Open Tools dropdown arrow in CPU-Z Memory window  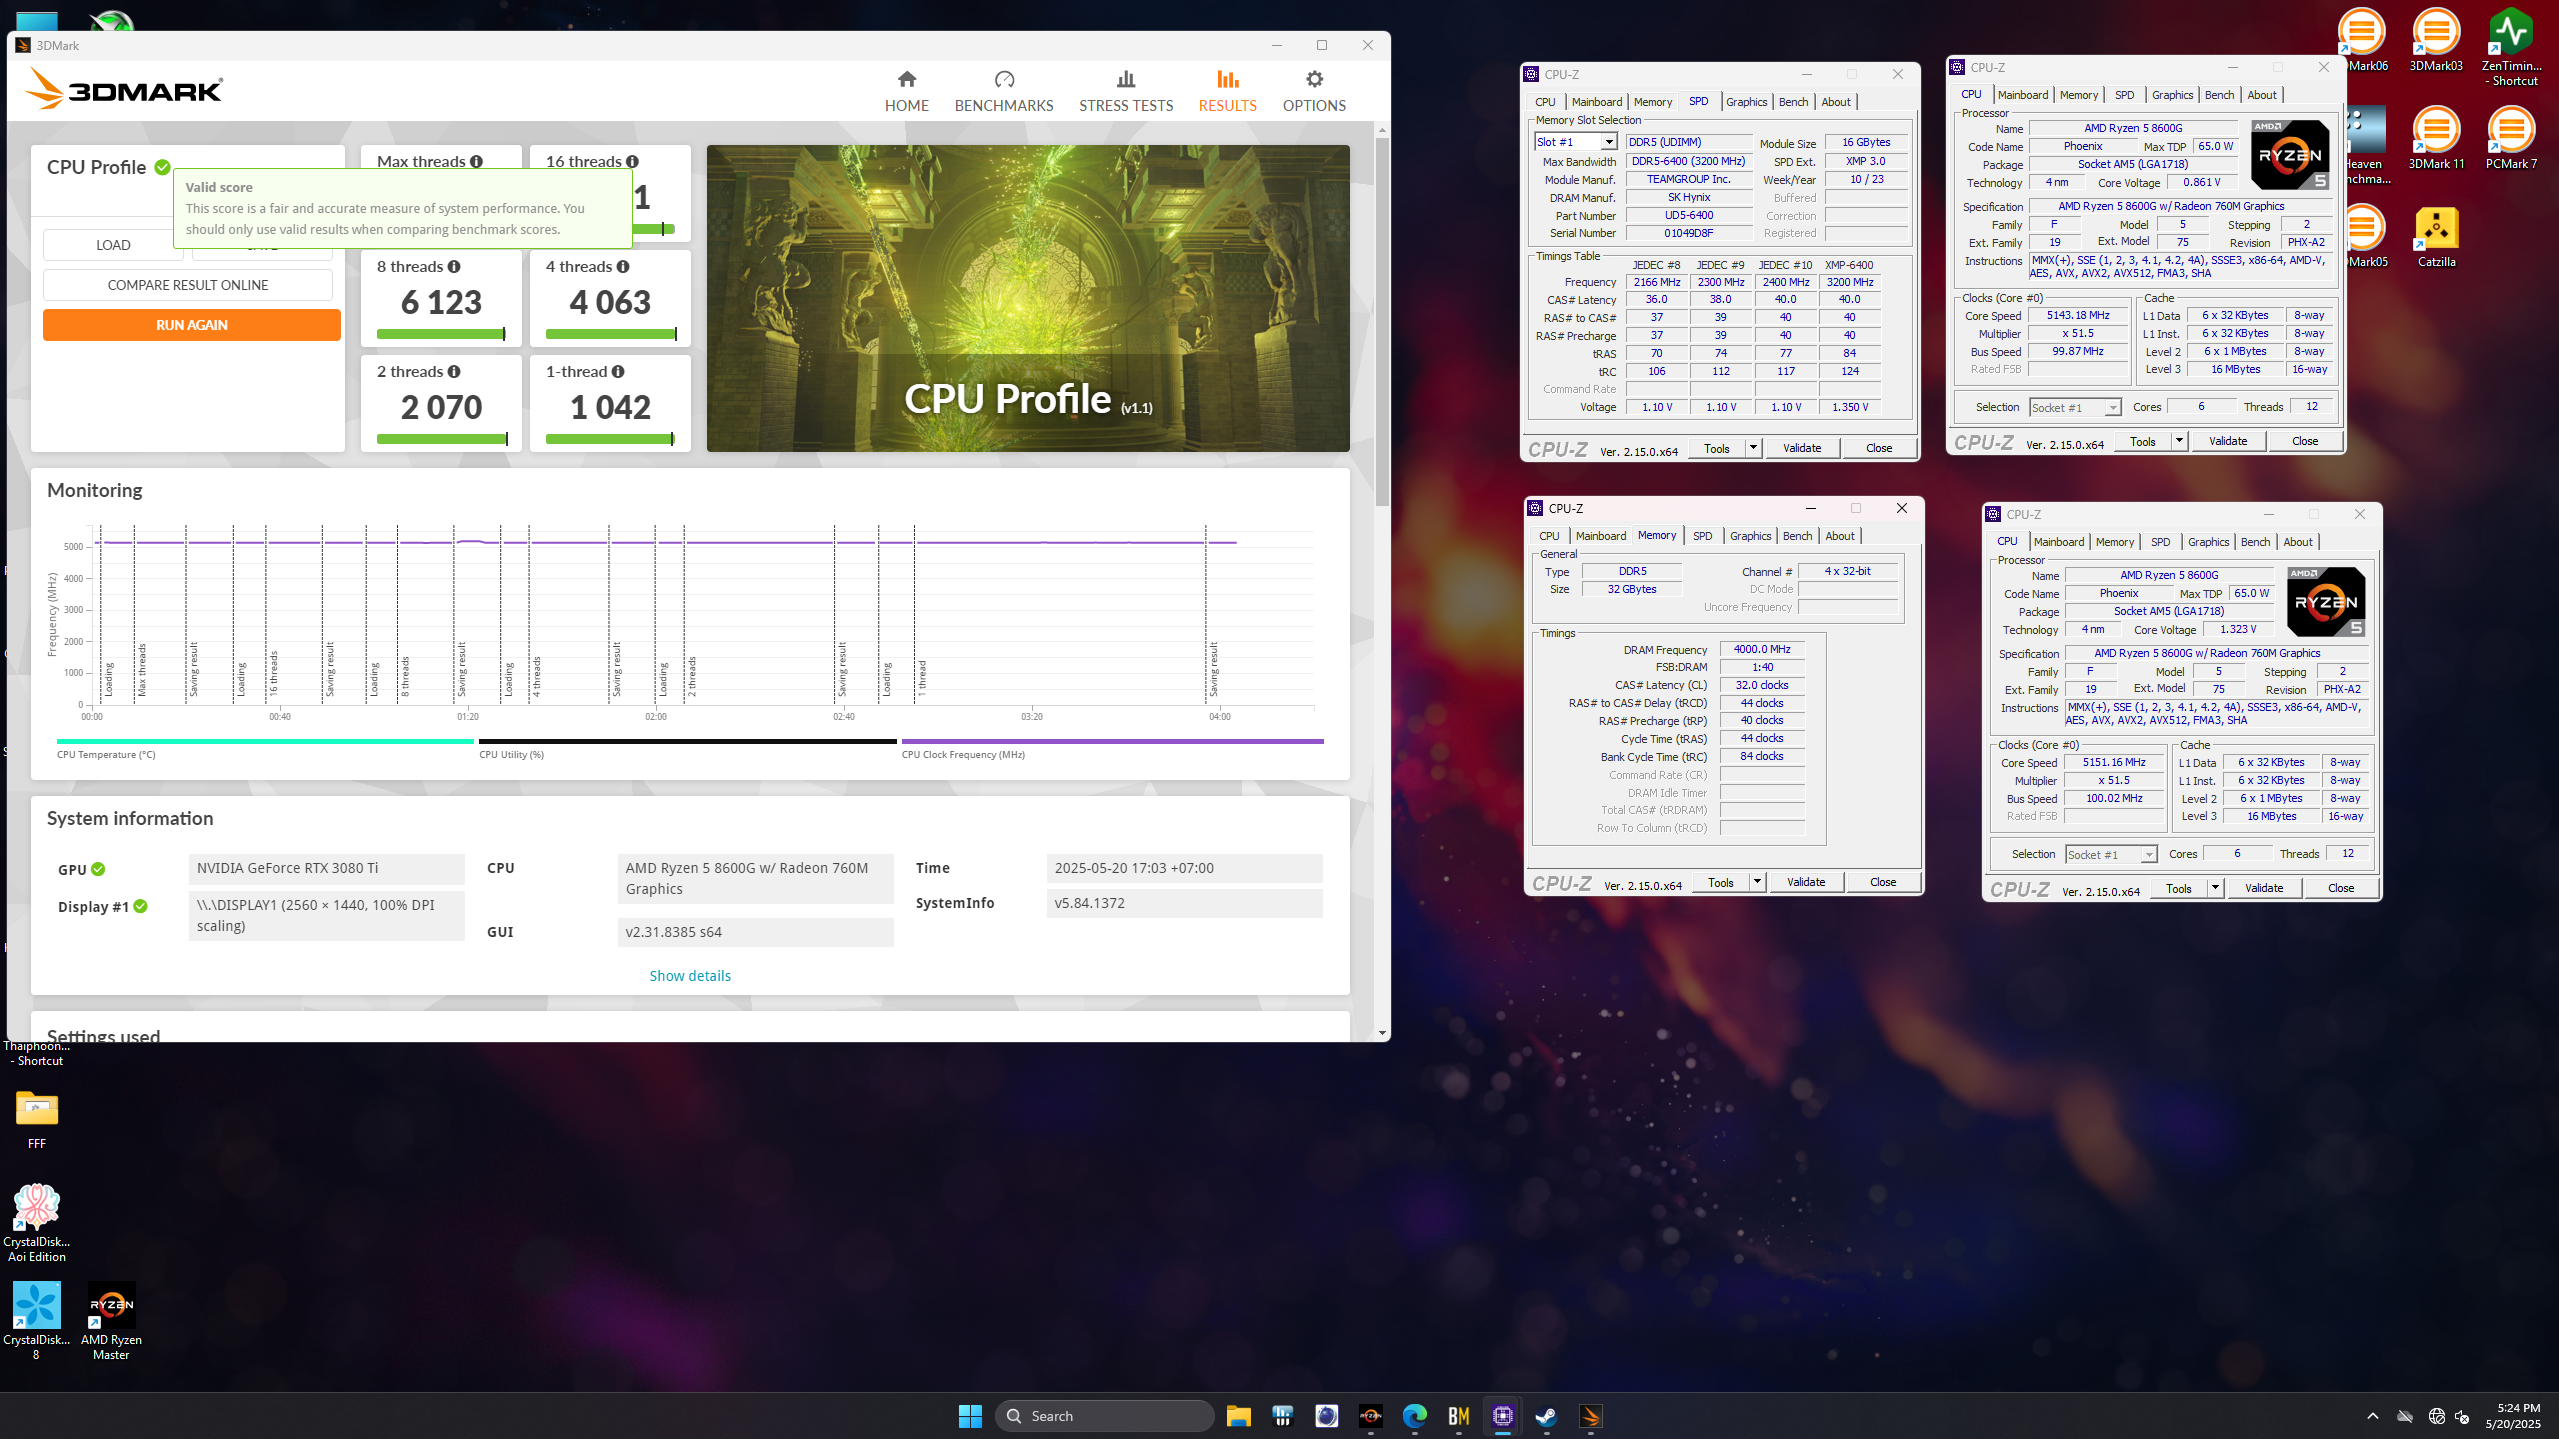click(x=1757, y=882)
